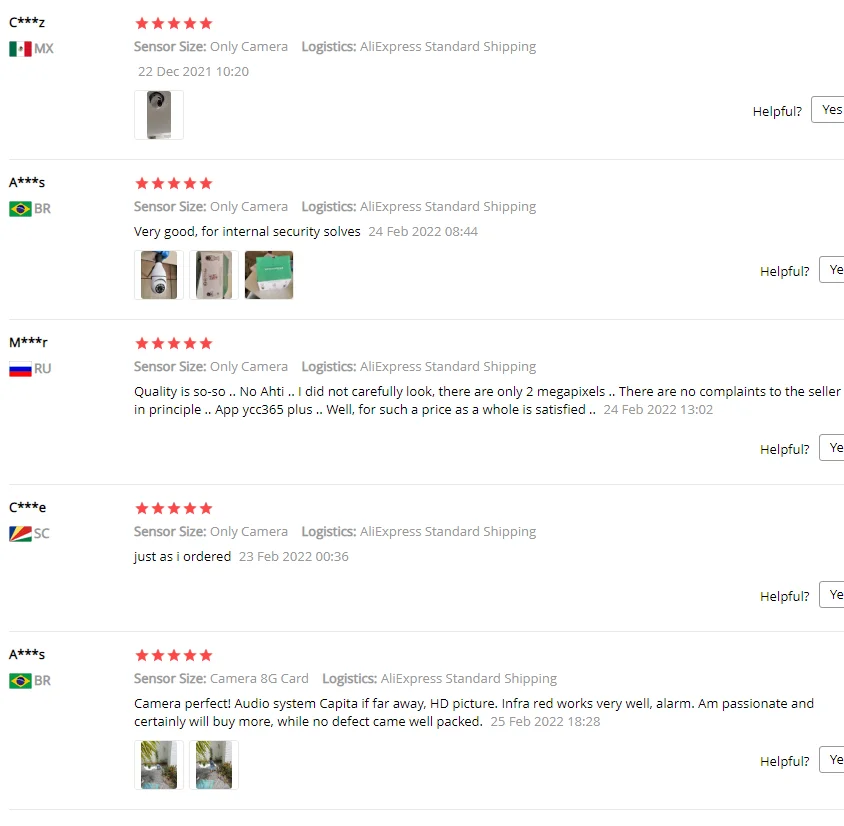The height and width of the screenshot is (826, 844).
Task: Vote Yes on 'Very good, for internal security' review
Action: [x=832, y=270]
